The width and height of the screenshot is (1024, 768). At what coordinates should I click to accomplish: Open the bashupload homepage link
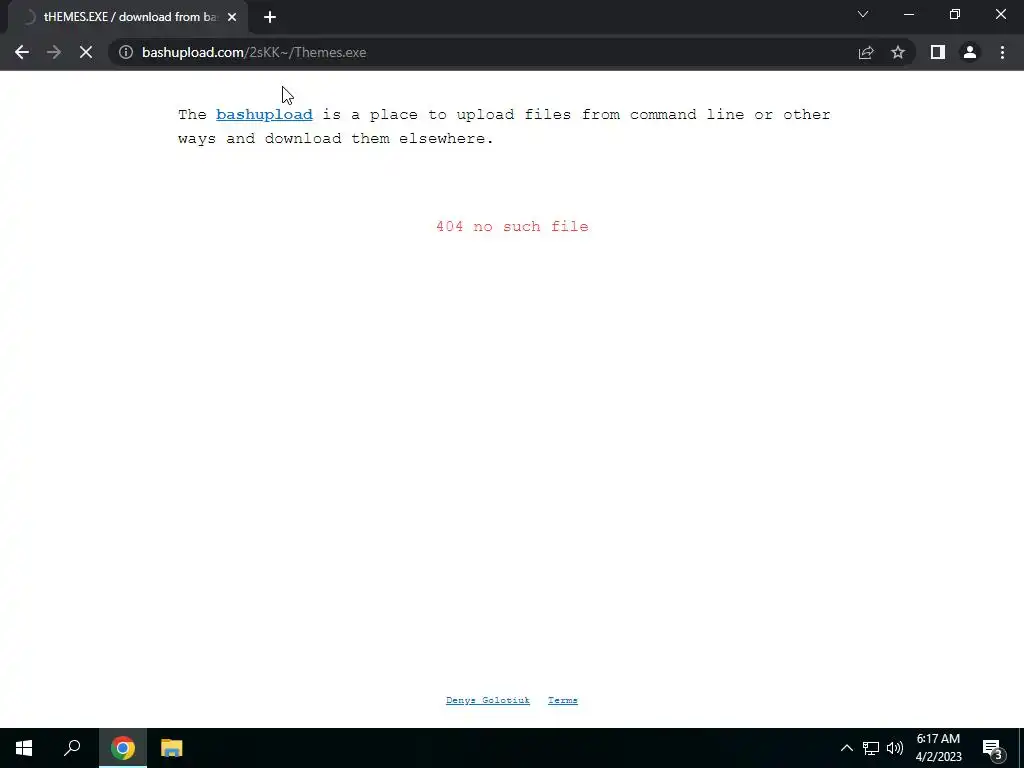[x=264, y=114]
